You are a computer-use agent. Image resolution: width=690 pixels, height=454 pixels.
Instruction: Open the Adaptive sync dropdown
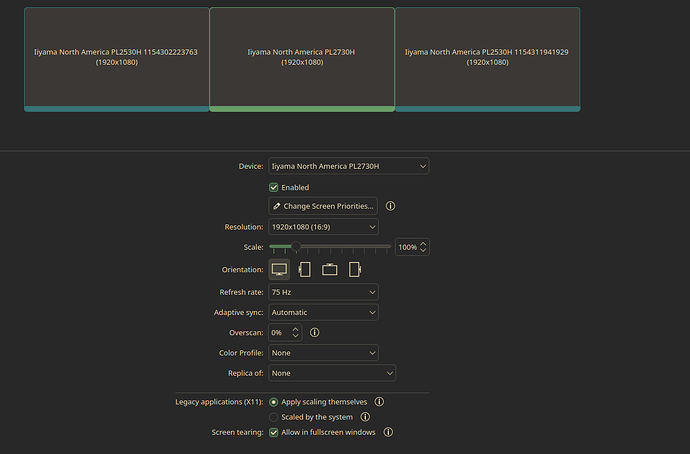(323, 312)
